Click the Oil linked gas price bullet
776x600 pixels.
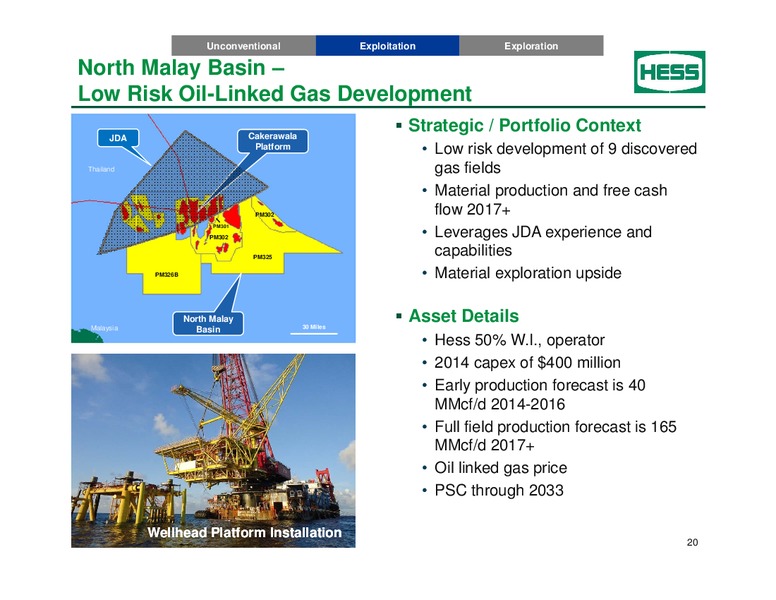coord(500,468)
